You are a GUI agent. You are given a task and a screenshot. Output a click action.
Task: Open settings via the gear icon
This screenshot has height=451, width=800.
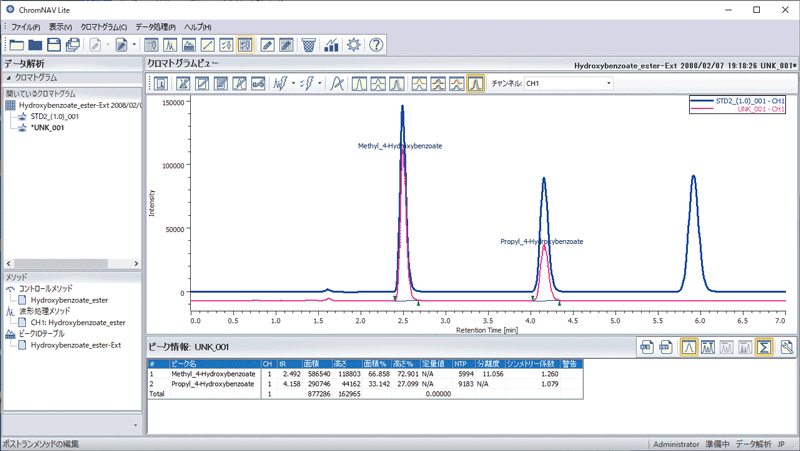[354, 45]
